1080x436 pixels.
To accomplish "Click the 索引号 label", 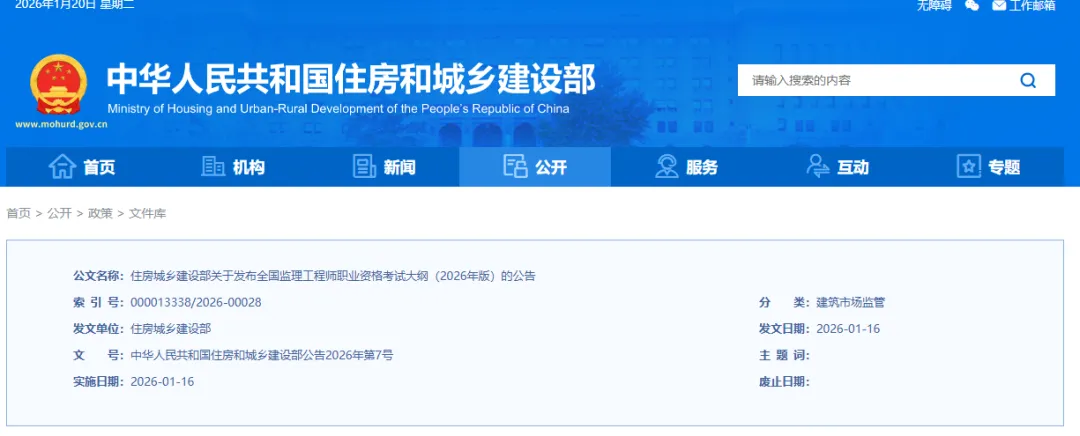I will coord(98,302).
